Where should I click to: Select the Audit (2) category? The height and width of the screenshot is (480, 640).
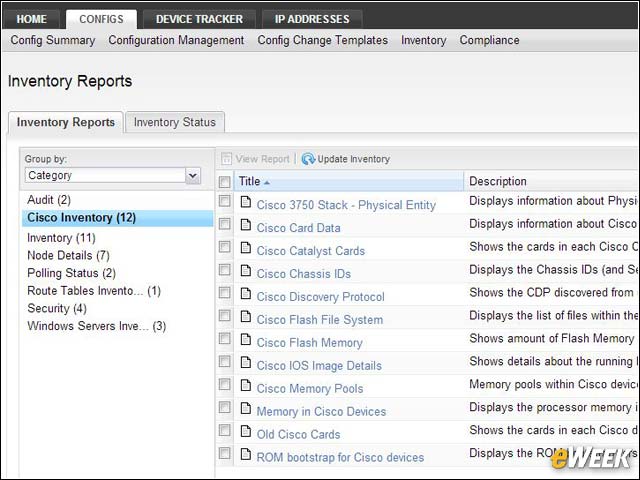pos(49,200)
